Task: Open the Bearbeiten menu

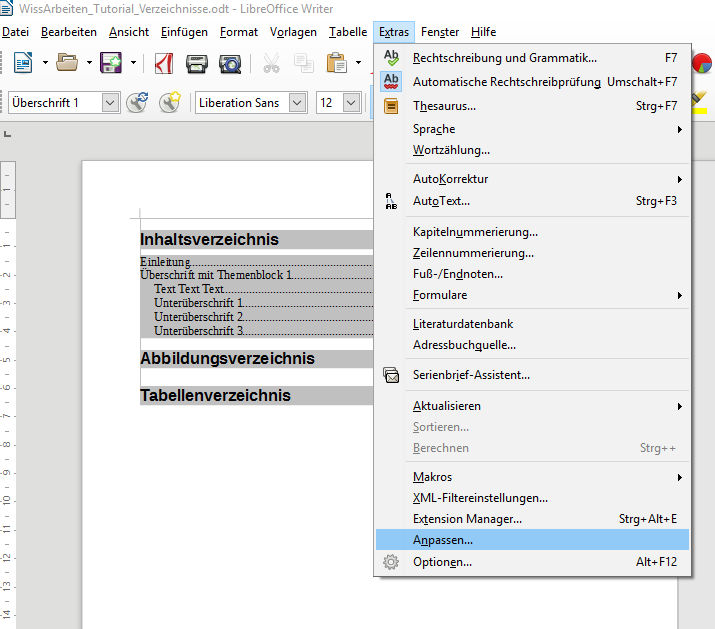Action: [x=69, y=32]
